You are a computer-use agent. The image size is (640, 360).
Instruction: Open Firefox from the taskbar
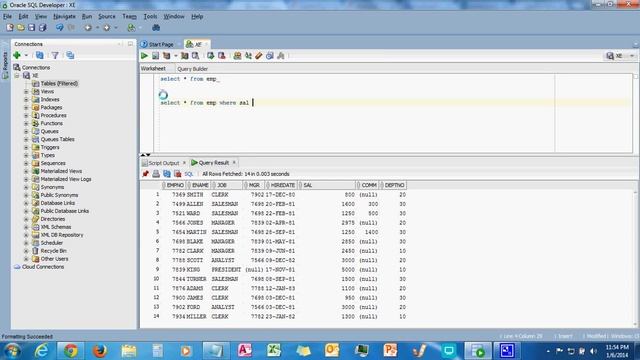[x=100, y=351]
